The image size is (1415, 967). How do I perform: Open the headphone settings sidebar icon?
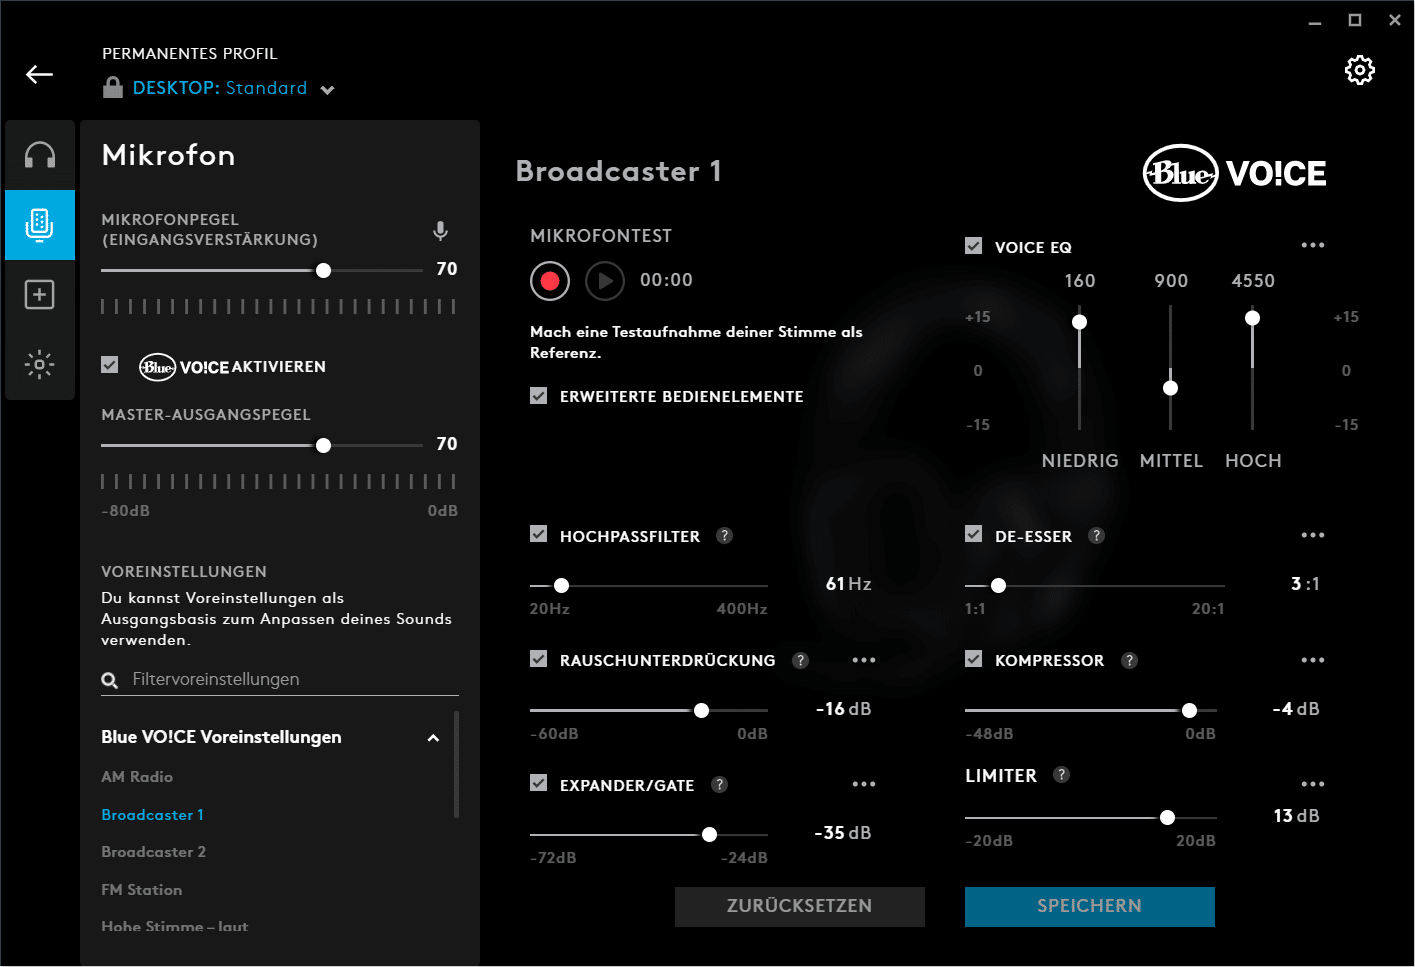click(x=40, y=155)
